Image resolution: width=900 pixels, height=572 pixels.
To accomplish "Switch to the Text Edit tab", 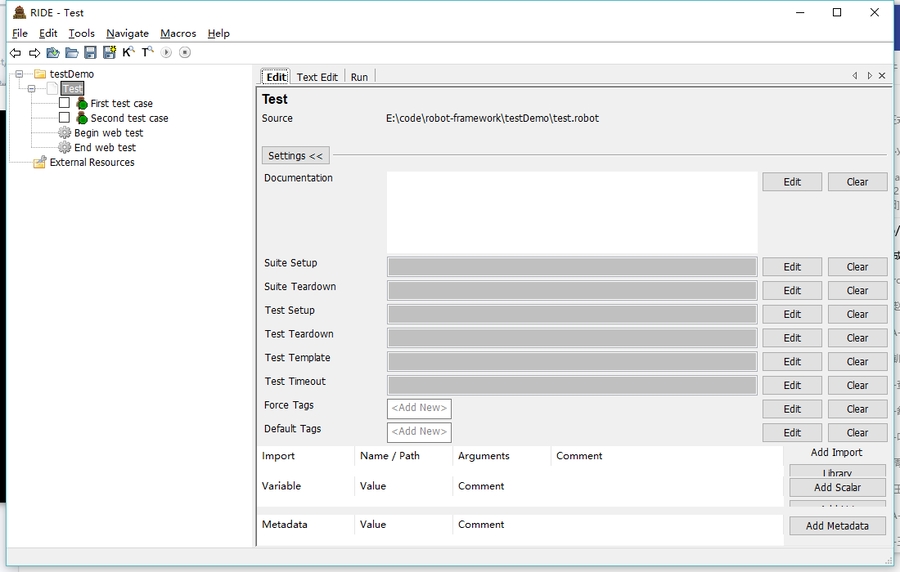I will click(317, 77).
